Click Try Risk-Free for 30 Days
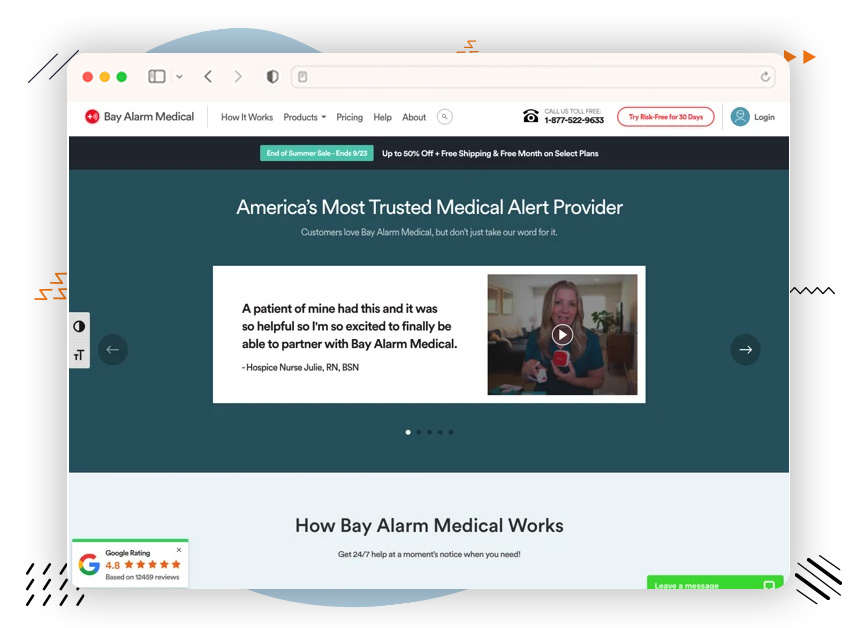860x628 pixels. (x=665, y=116)
